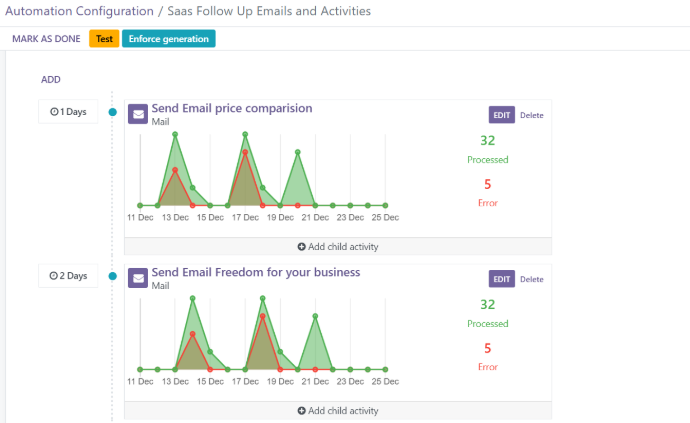This screenshot has width=690, height=423.
Task: Click the clock icon in 1 Days label
Action: (x=54, y=112)
